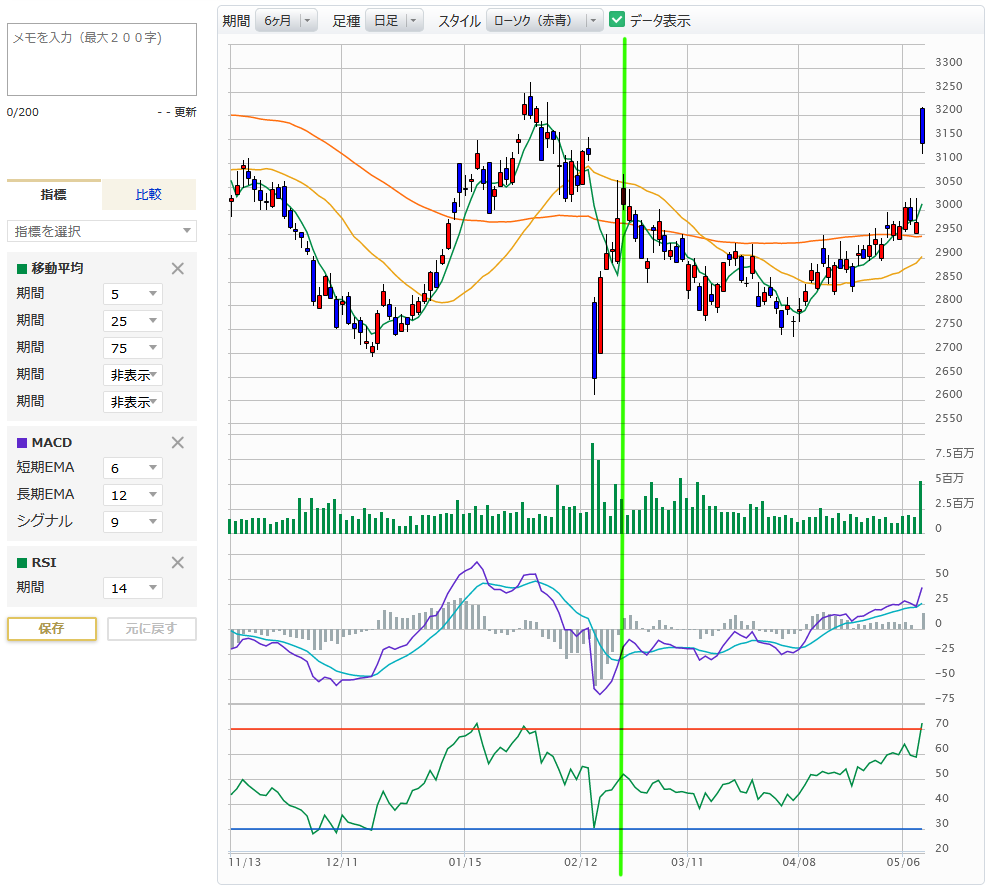Remove the 移動平均 indicator panel

(x=178, y=268)
